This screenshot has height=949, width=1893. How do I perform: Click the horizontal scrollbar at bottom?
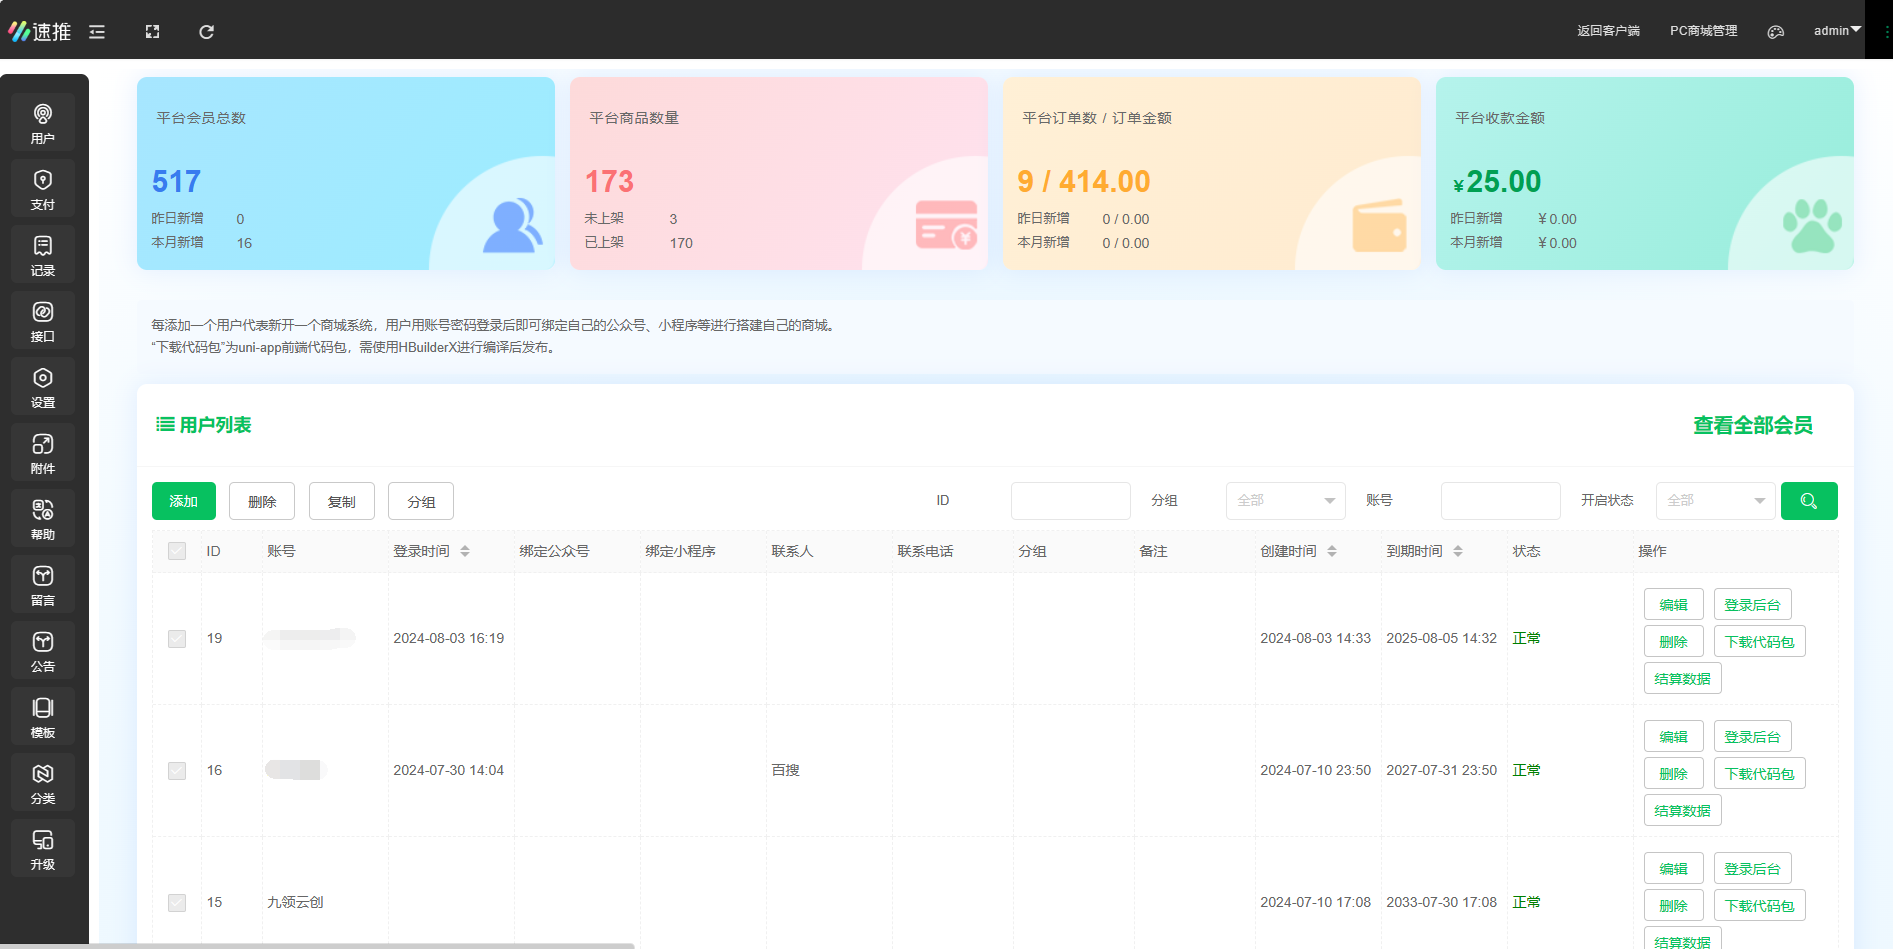pyautogui.click(x=317, y=945)
